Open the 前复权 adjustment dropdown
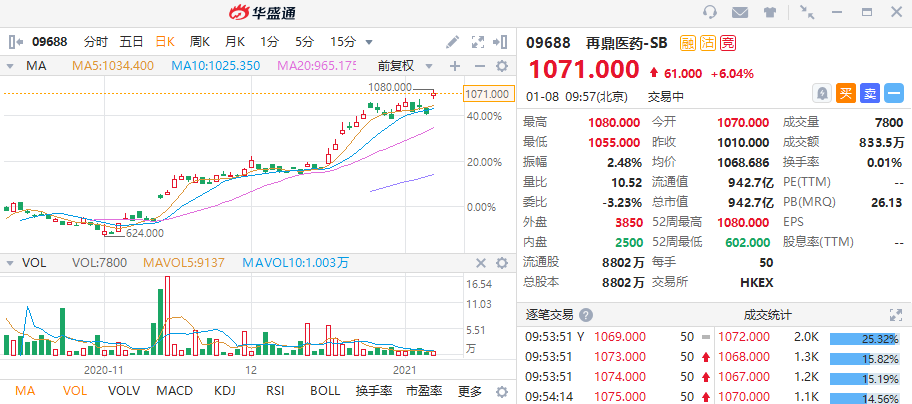The image size is (912, 404). [x=405, y=66]
